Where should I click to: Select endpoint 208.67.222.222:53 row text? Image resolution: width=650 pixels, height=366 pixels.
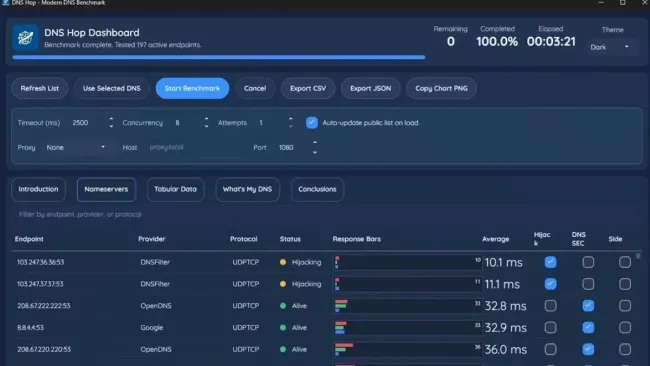[x=44, y=305]
